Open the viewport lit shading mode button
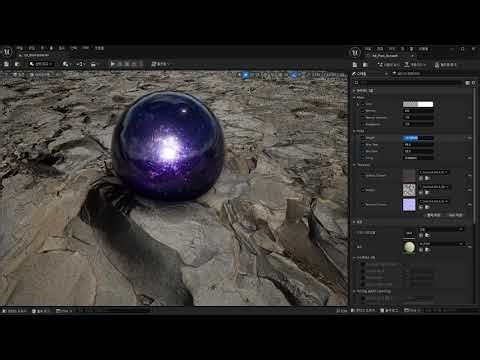 pos(40,75)
